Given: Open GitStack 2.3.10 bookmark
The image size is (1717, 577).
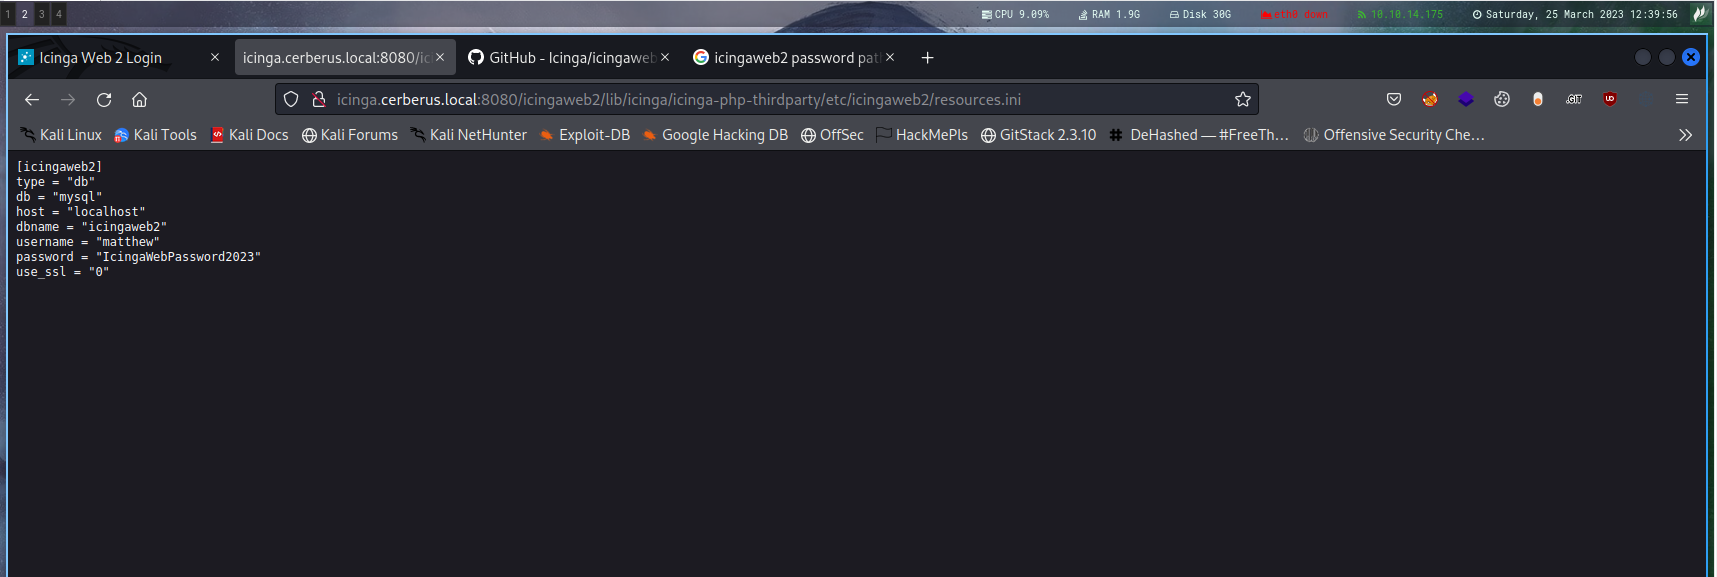Looking at the screenshot, I should coord(1038,135).
